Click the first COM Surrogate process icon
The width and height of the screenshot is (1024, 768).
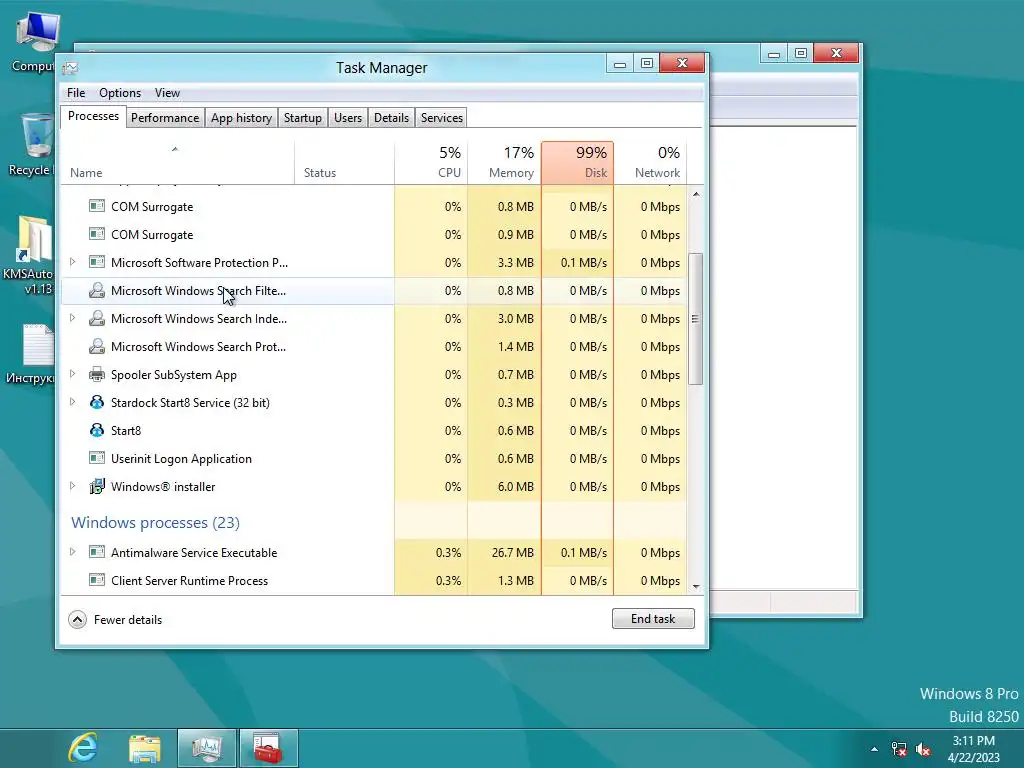[97, 206]
